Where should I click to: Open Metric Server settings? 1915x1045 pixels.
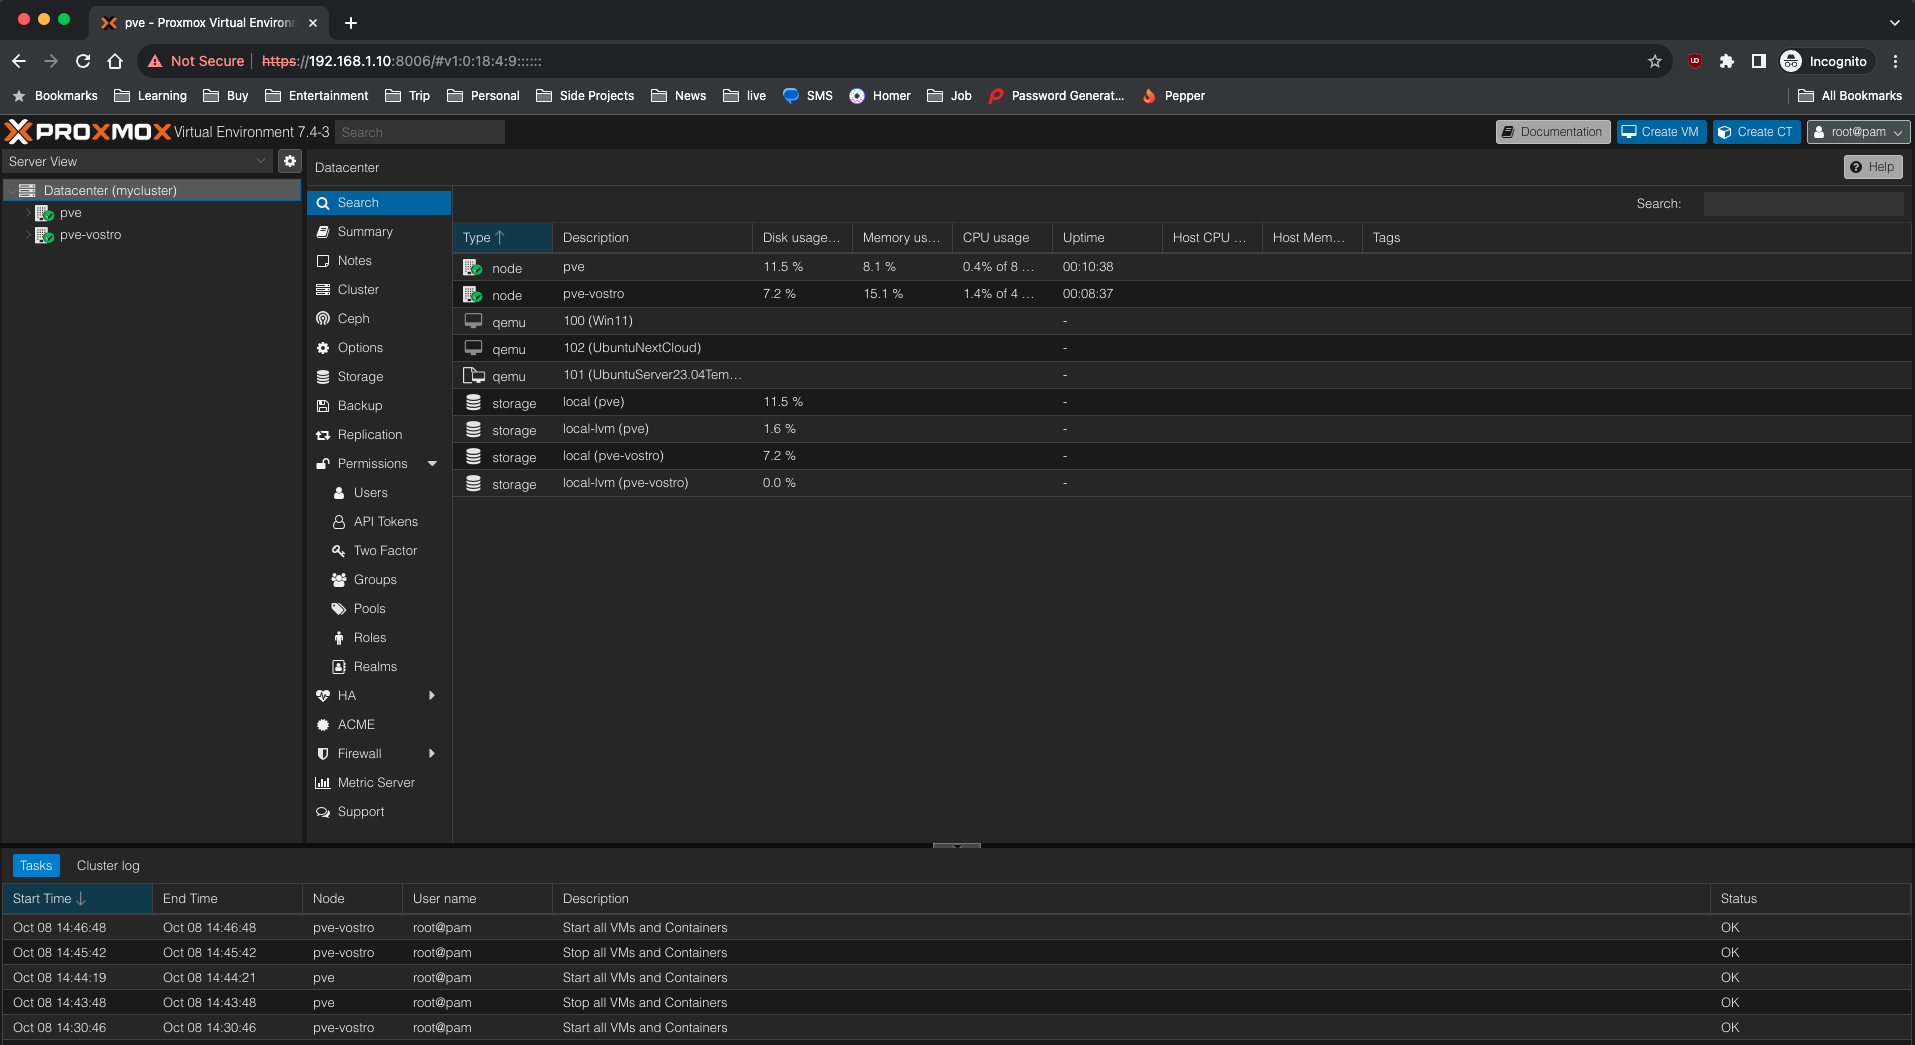click(x=379, y=782)
